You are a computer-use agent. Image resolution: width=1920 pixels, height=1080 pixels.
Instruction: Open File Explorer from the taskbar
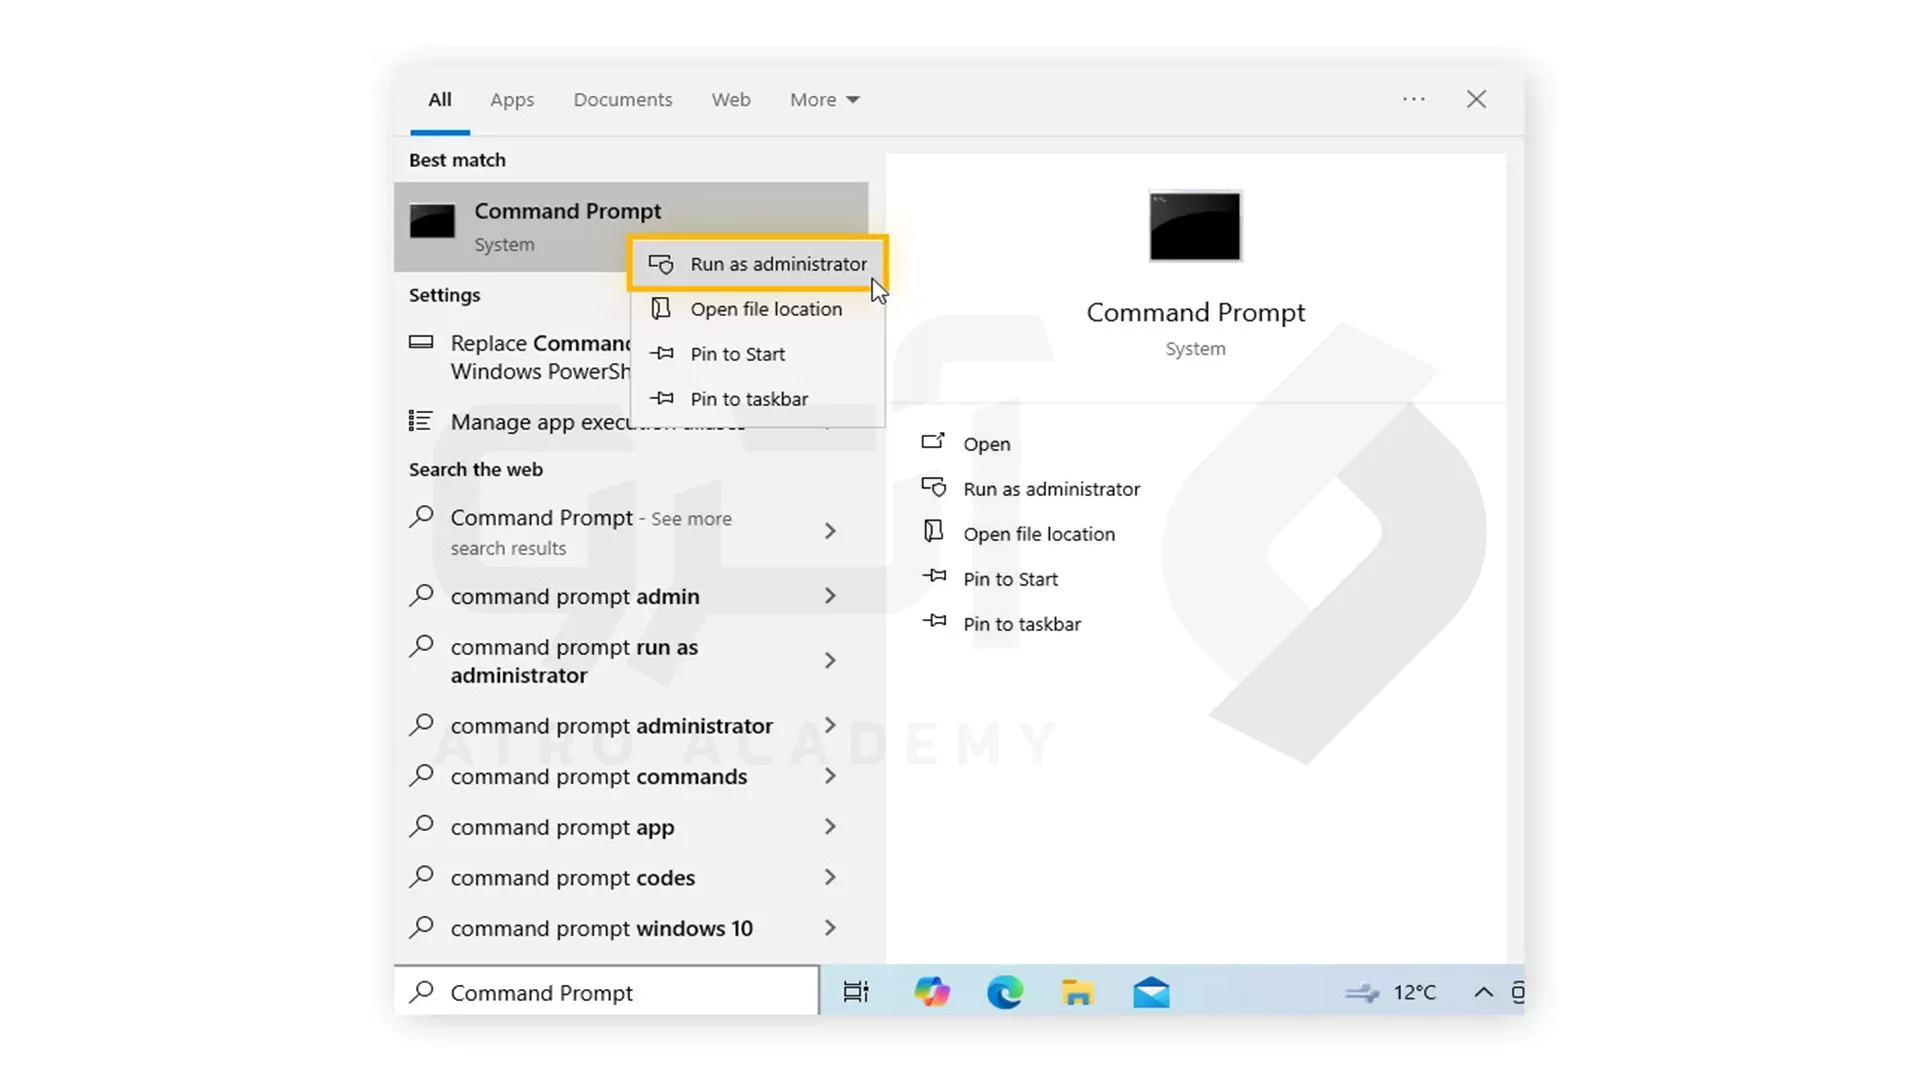pos(1077,992)
